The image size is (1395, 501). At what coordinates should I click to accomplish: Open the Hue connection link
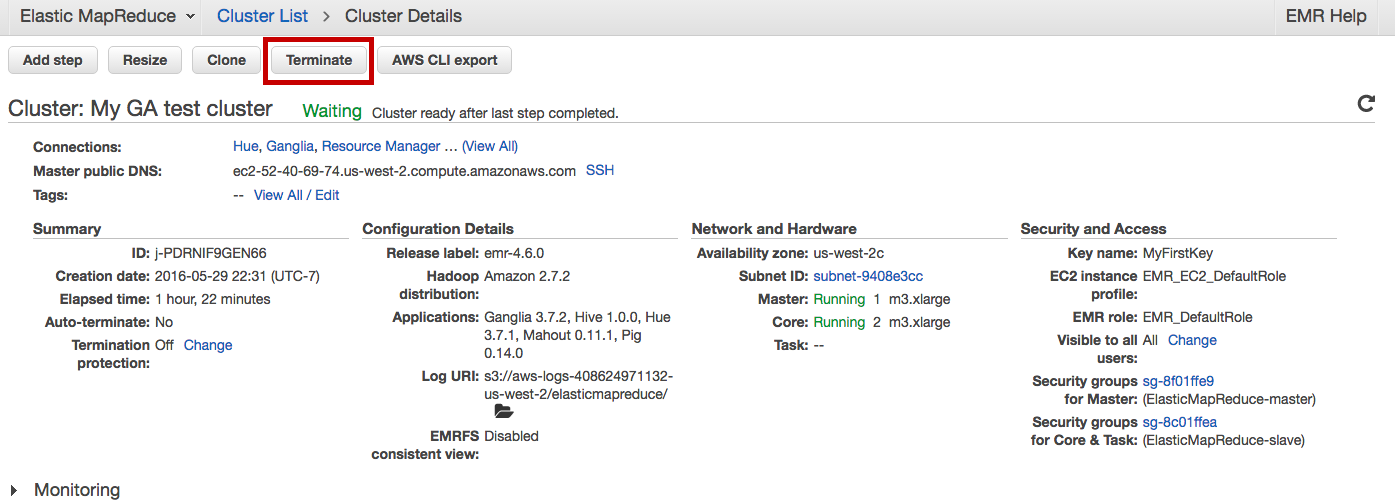pyautogui.click(x=246, y=146)
